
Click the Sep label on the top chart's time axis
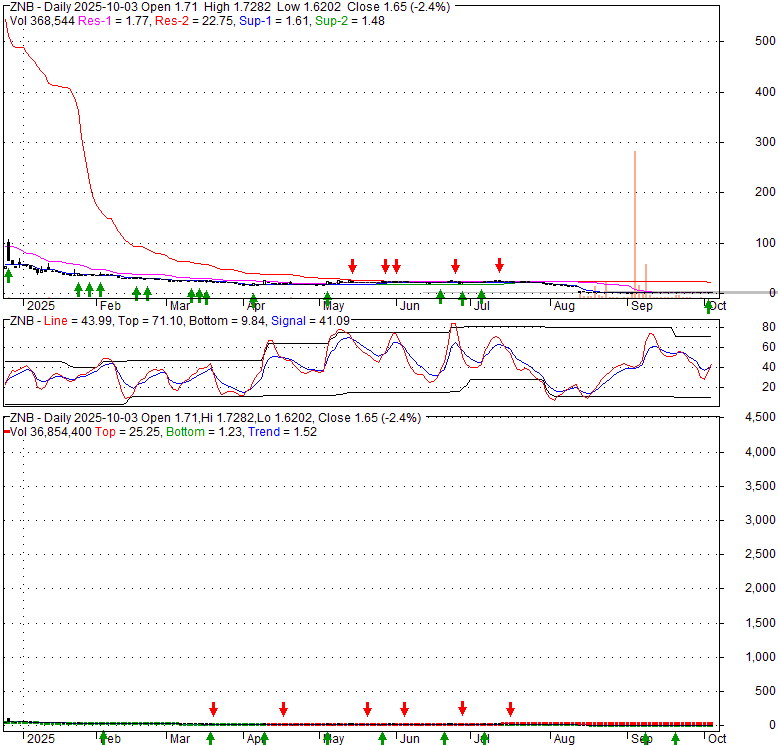(641, 305)
